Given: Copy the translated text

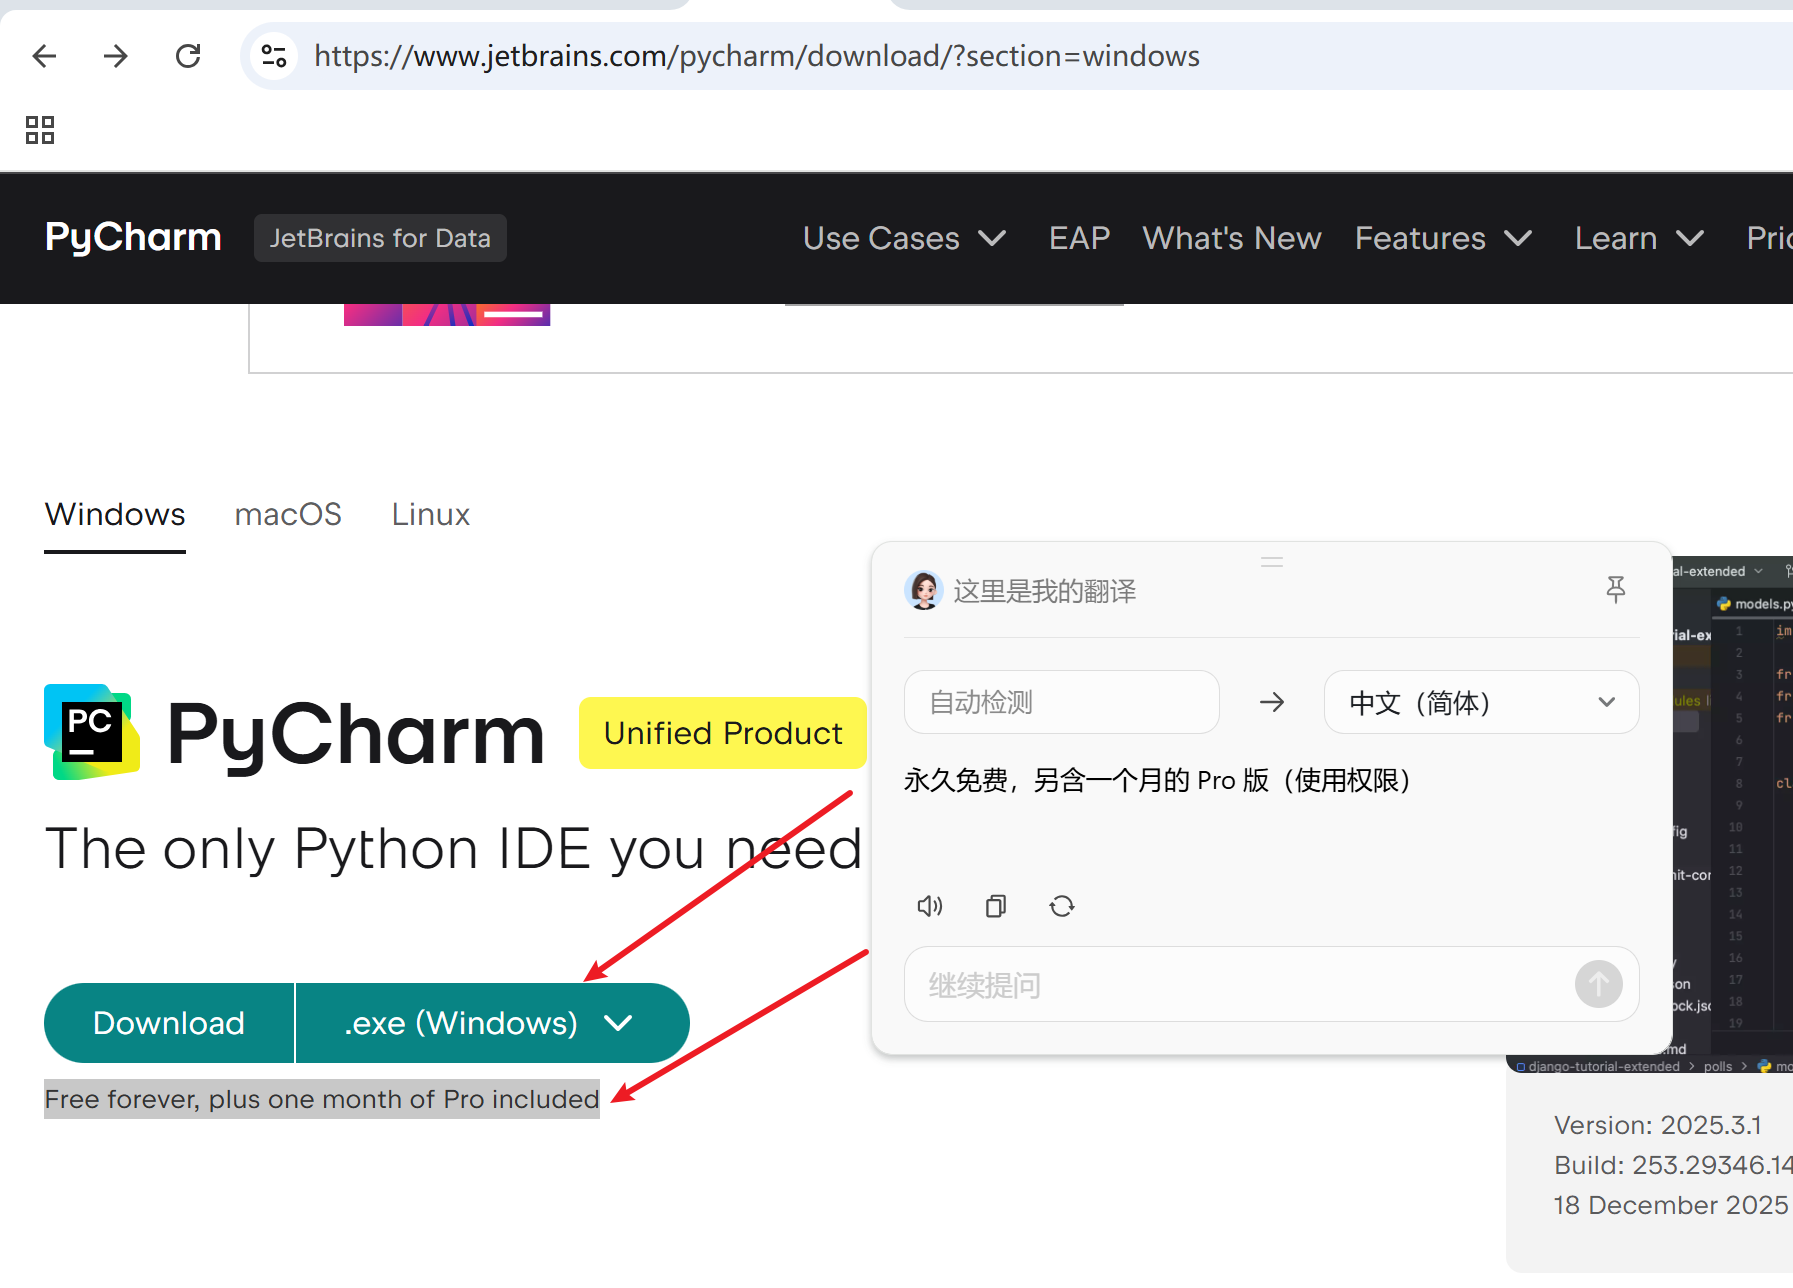Looking at the screenshot, I should (x=995, y=905).
